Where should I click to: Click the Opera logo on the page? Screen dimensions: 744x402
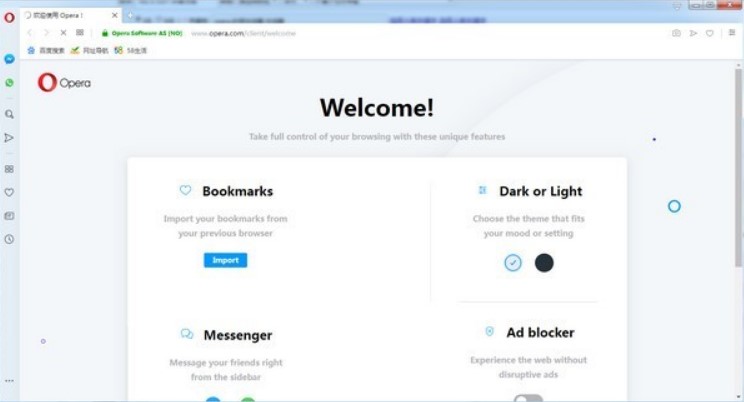tap(64, 83)
